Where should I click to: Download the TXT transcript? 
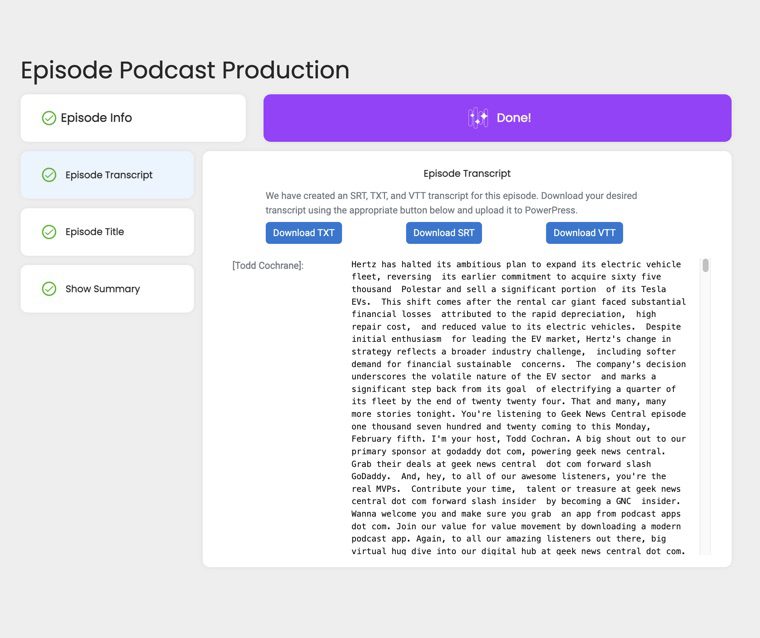tap(303, 233)
